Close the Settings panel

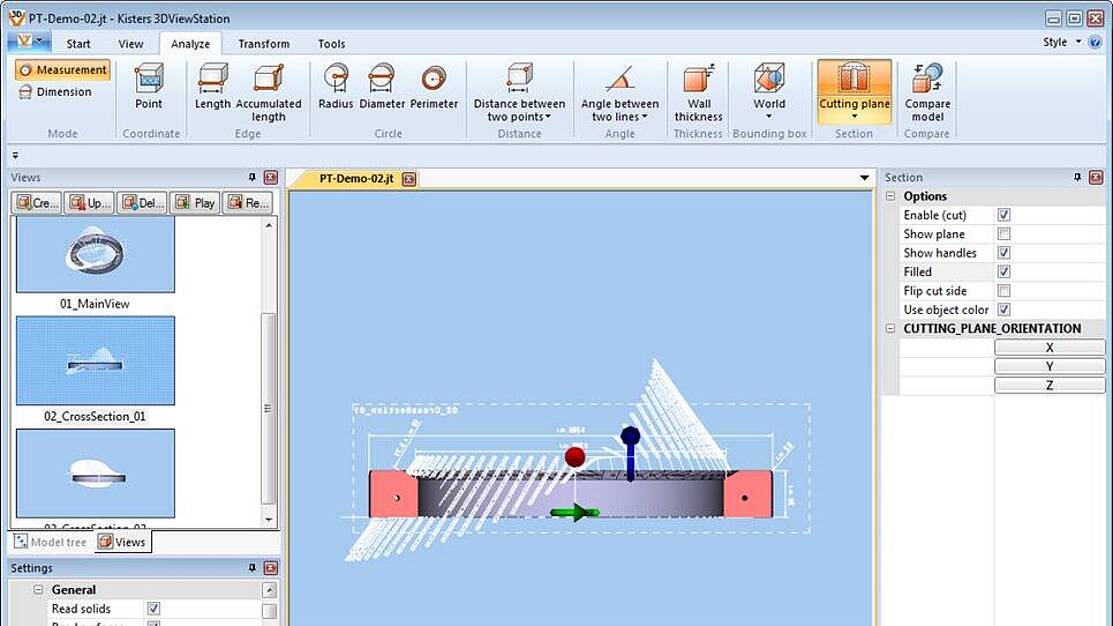pyautogui.click(x=270, y=568)
